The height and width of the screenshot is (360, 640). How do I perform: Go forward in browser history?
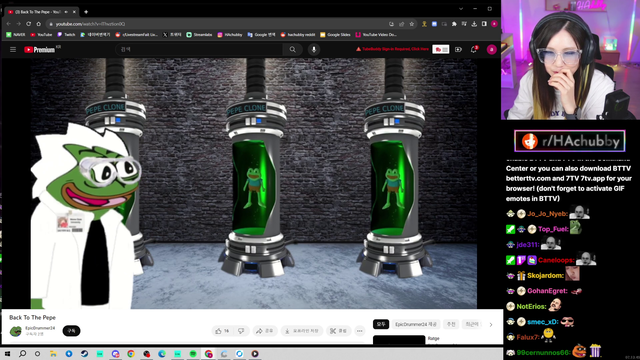click(x=18, y=24)
